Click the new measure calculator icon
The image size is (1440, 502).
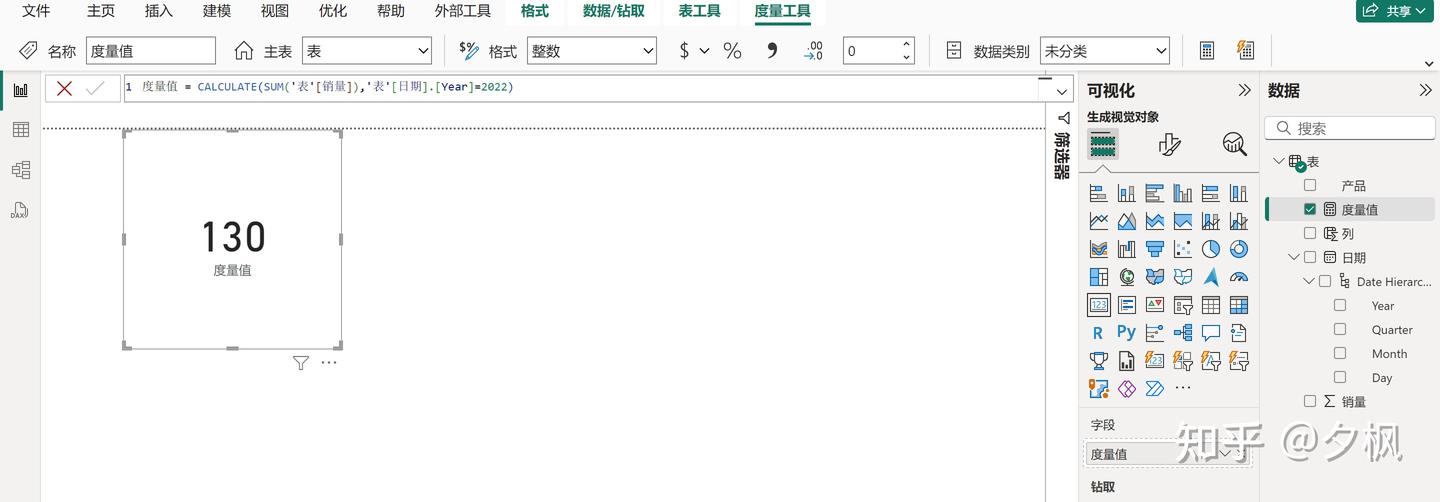coord(1207,51)
